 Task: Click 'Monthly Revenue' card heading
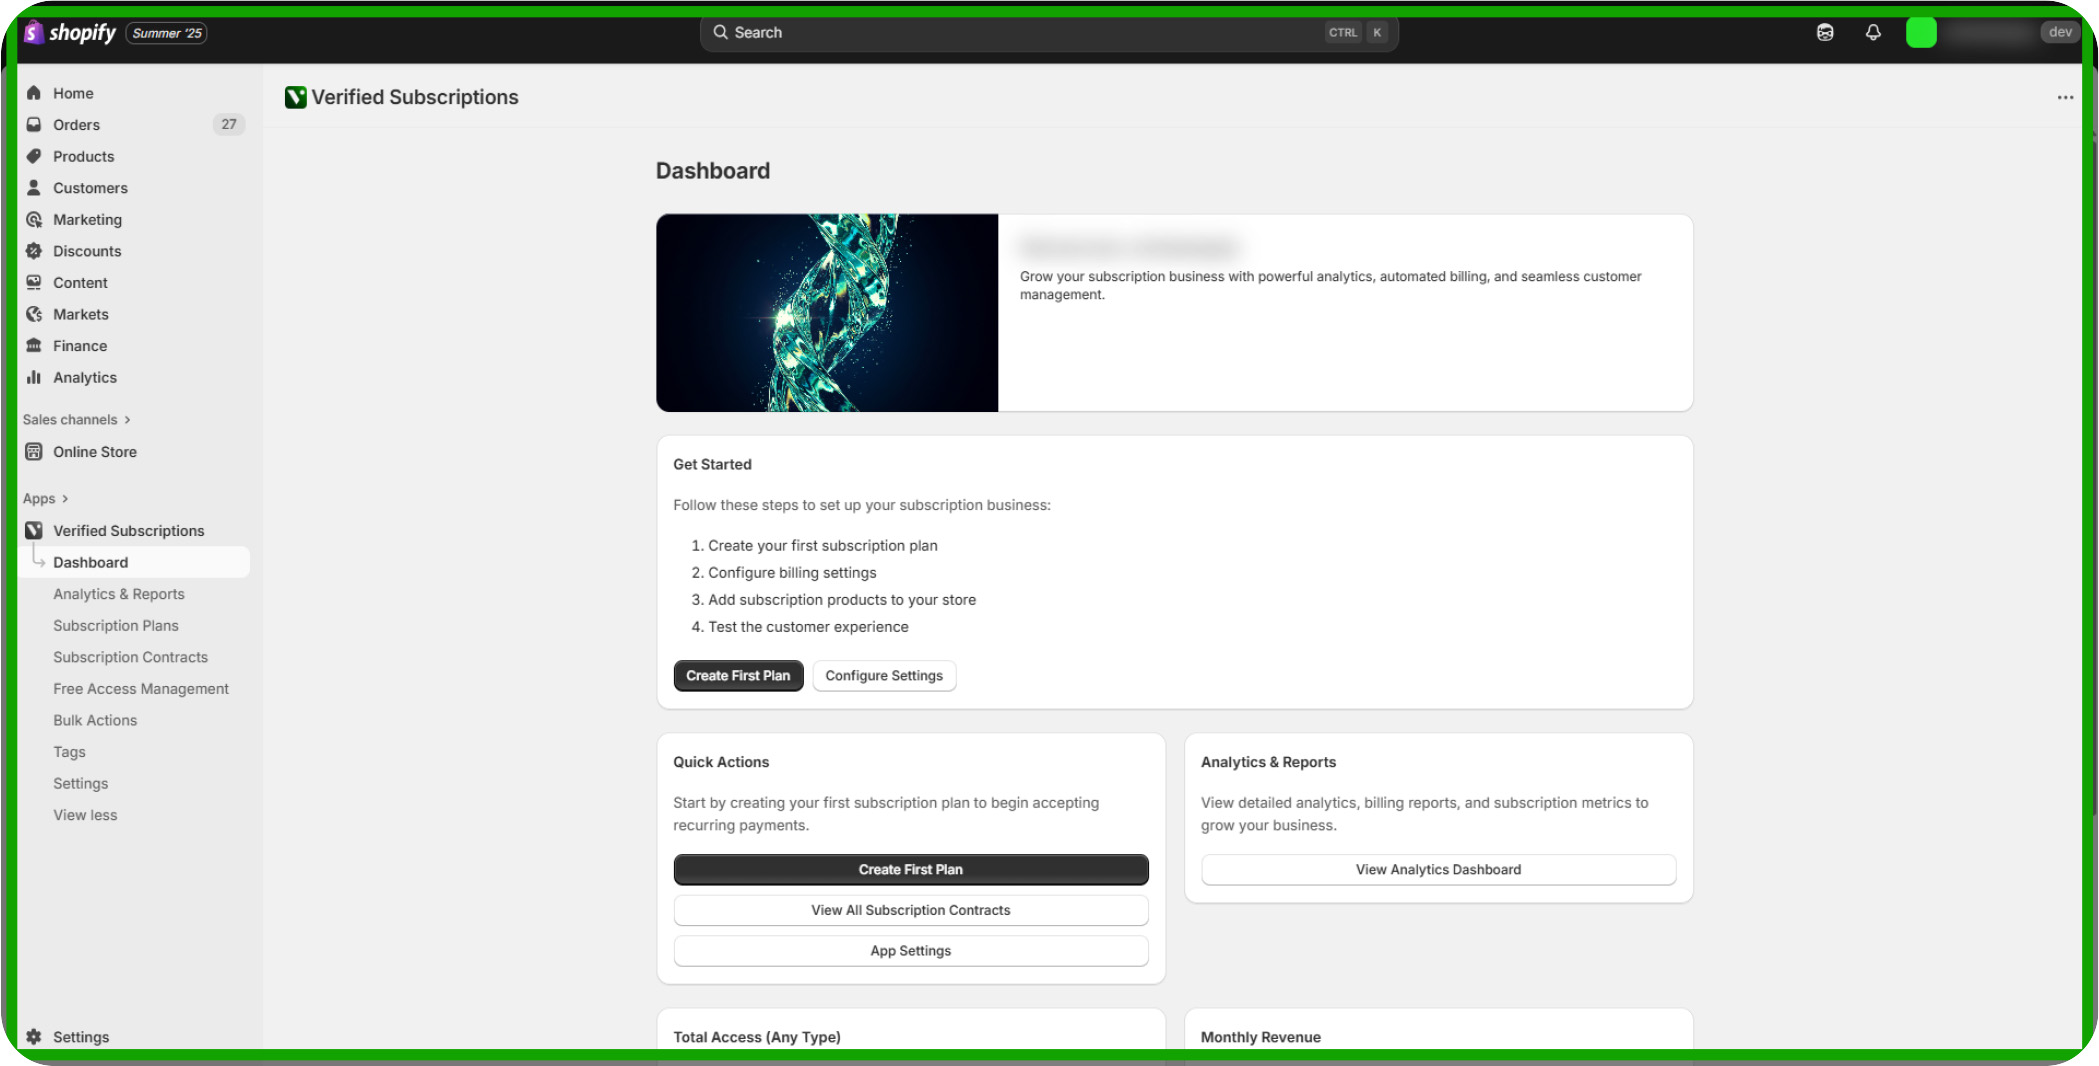[x=1261, y=1036]
